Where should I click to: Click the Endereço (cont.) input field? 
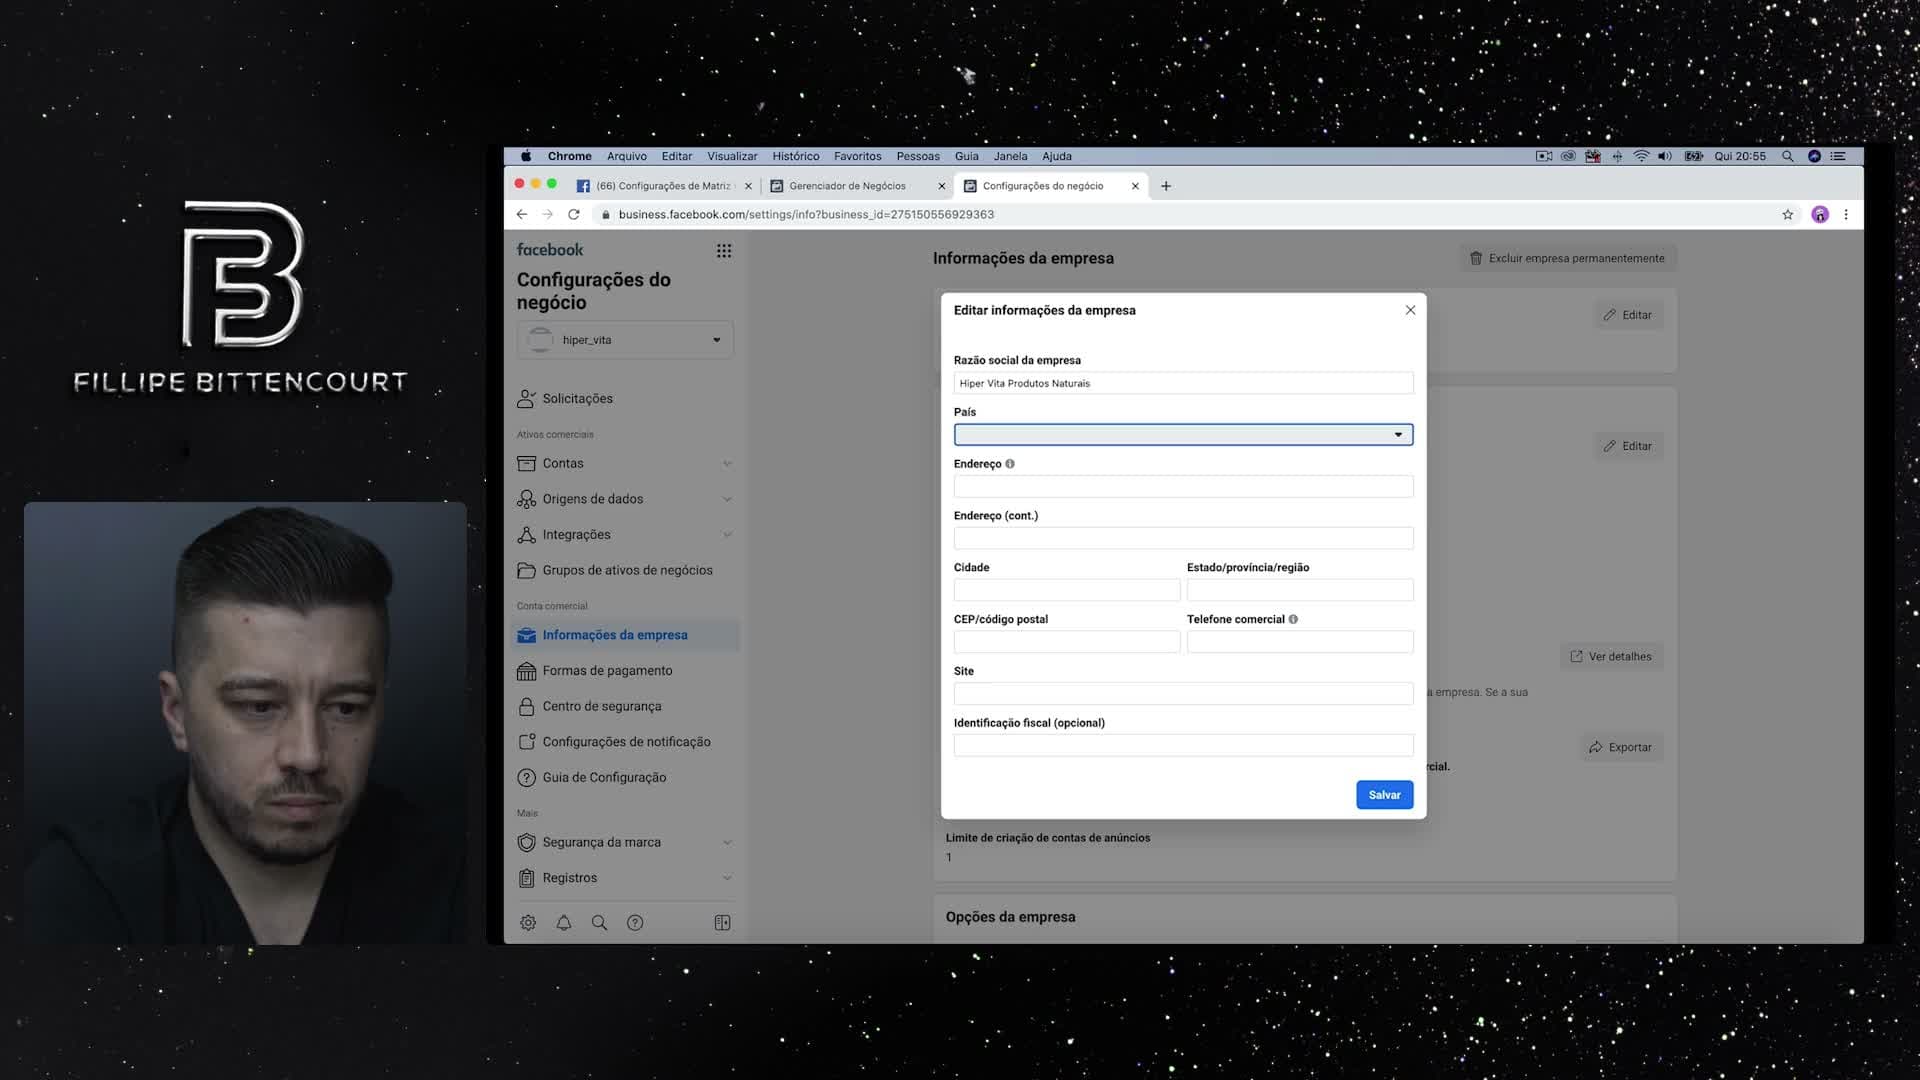pos(1183,538)
